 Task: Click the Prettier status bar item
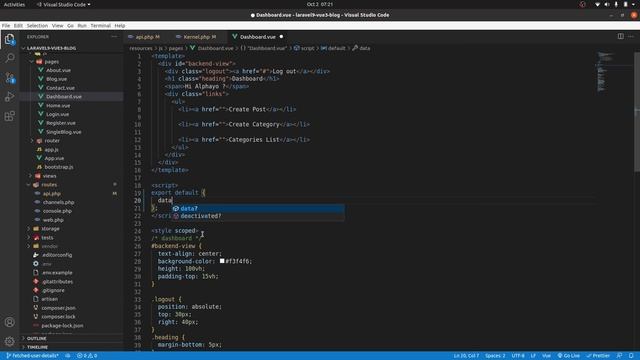pos(598,356)
